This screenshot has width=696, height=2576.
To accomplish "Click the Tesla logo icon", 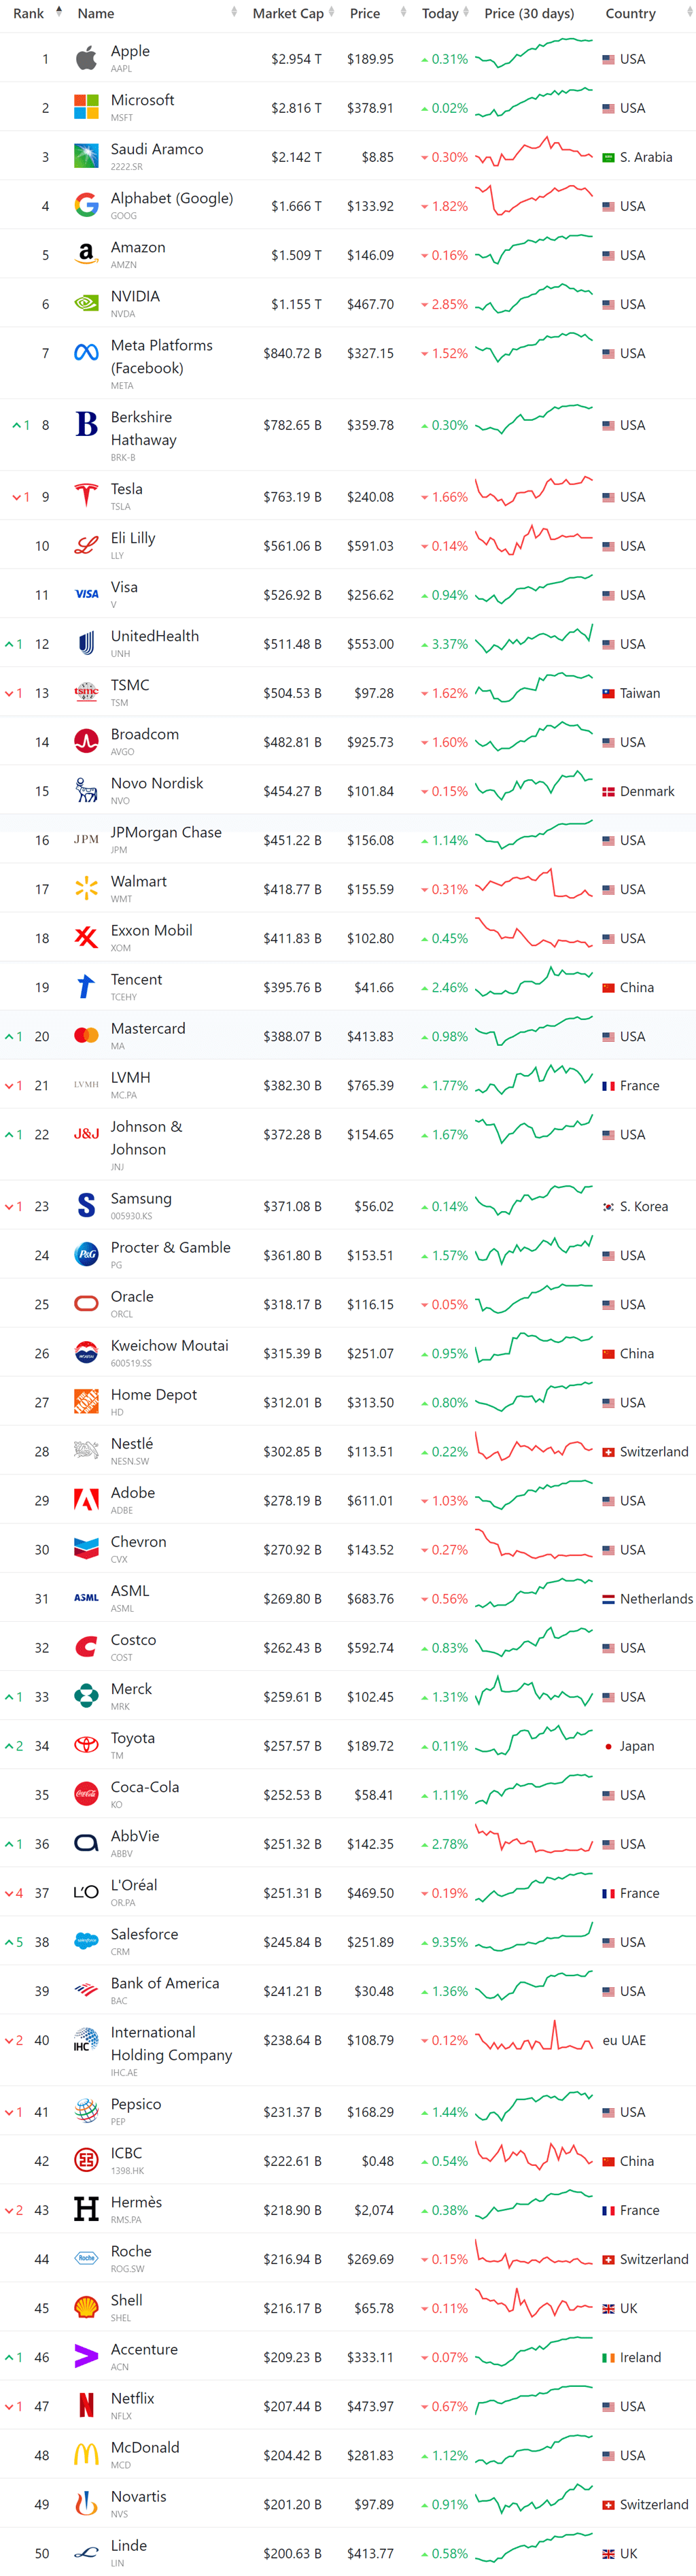I will pos(87,497).
